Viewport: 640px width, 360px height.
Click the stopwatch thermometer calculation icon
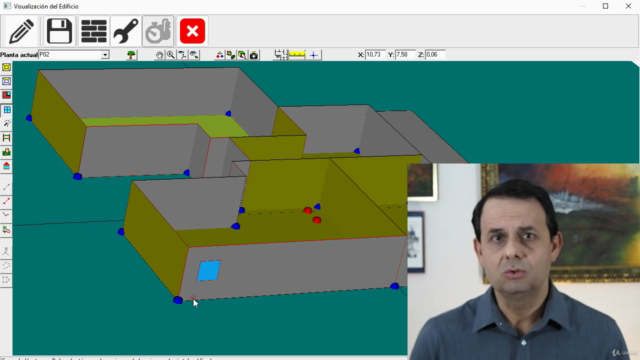(x=158, y=31)
